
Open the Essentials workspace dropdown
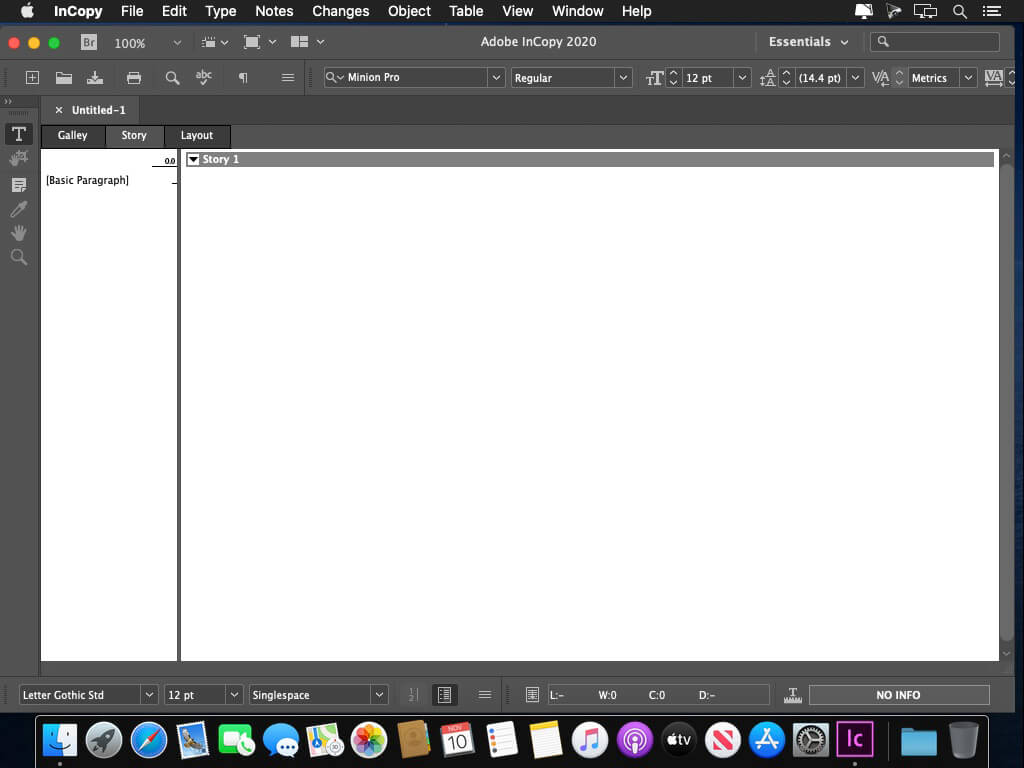pyautogui.click(x=806, y=42)
